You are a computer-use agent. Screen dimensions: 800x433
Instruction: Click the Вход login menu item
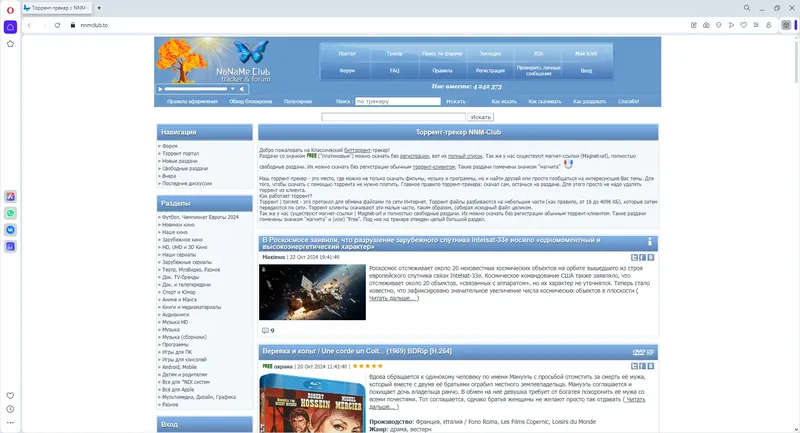click(586, 71)
